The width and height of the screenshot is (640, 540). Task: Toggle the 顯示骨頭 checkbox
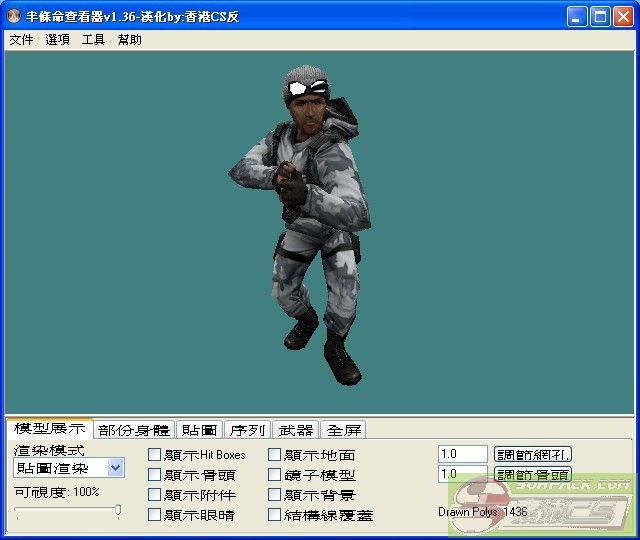(x=154, y=475)
